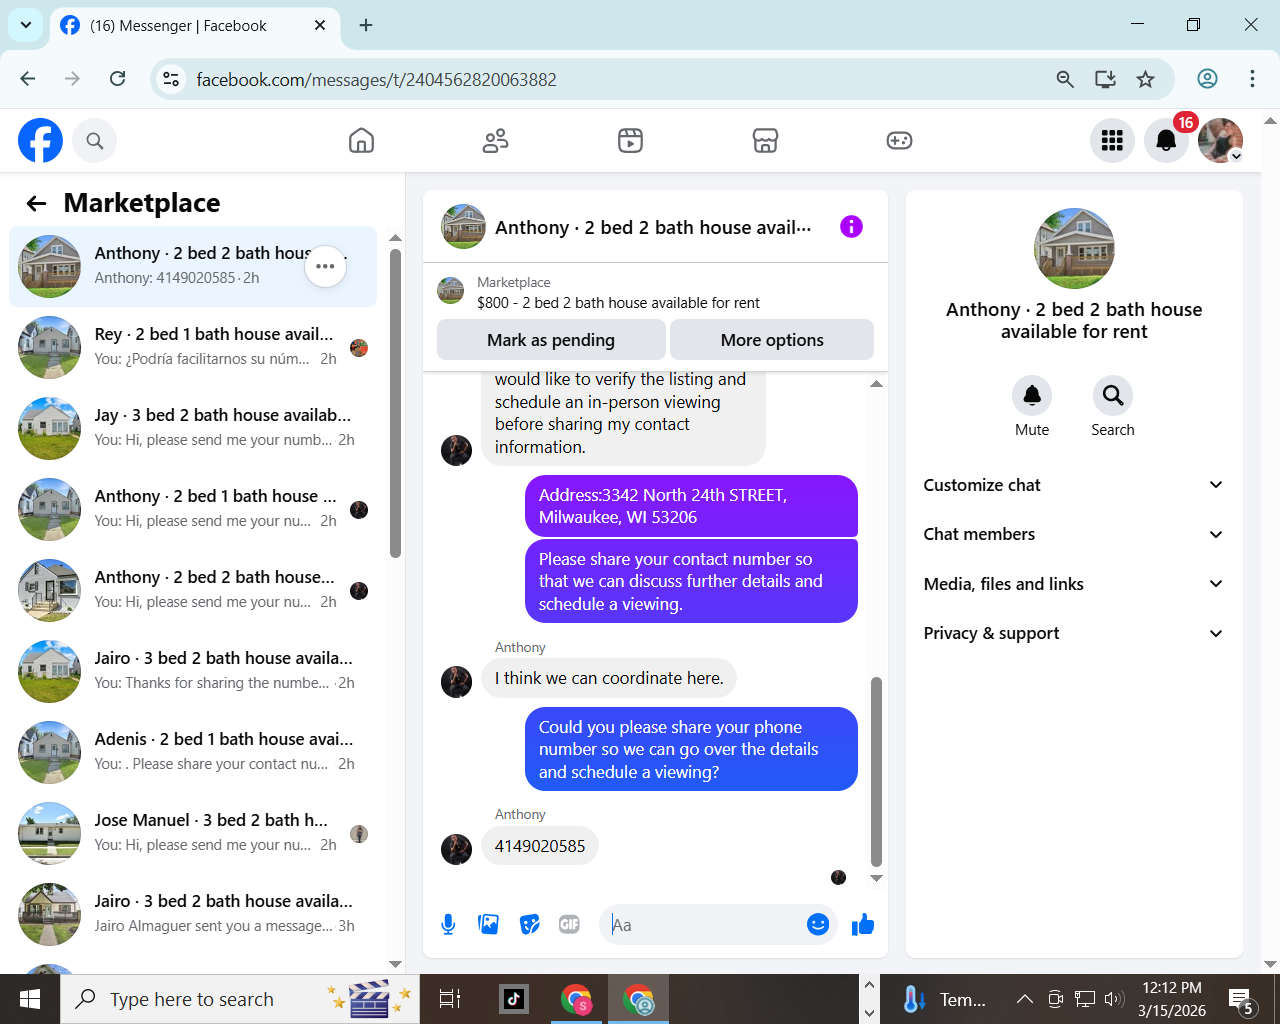Viewport: 1280px width, 1024px height.
Task: Open the Jairo chat "Thanks for sharing the number"
Action: pyautogui.click(x=193, y=671)
